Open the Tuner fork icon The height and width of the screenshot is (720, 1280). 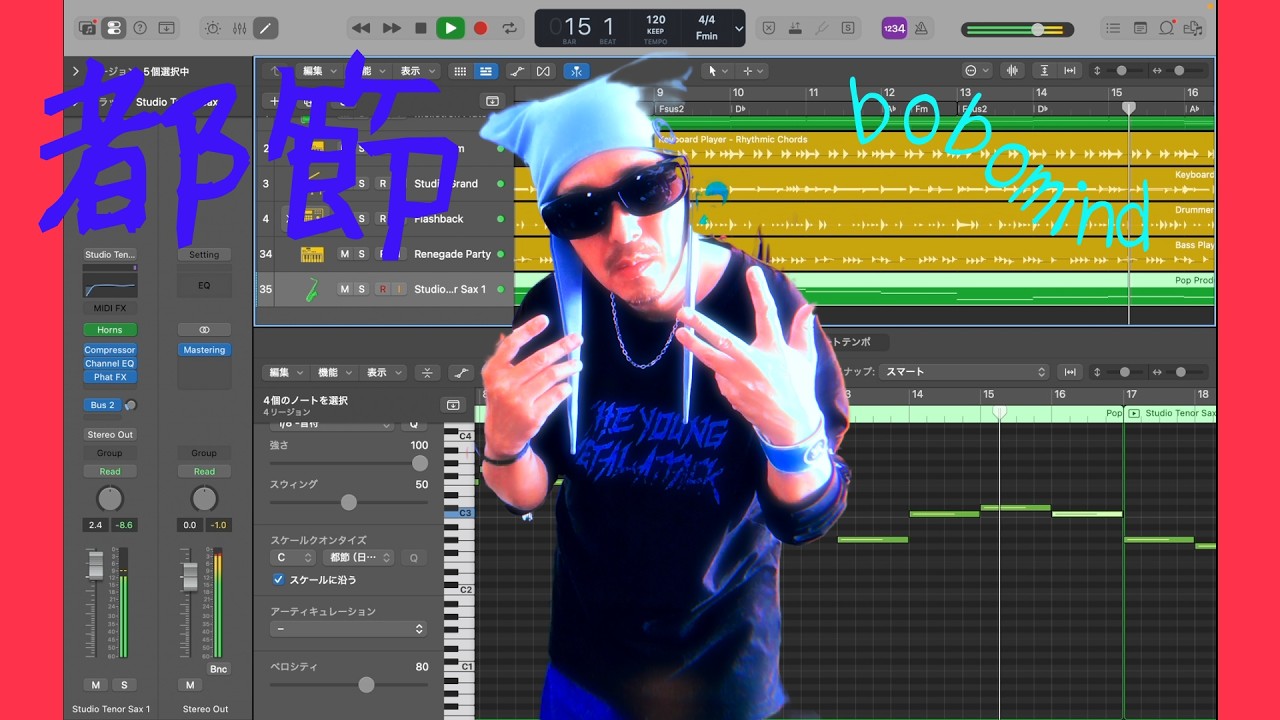pyautogui.click(x=822, y=28)
